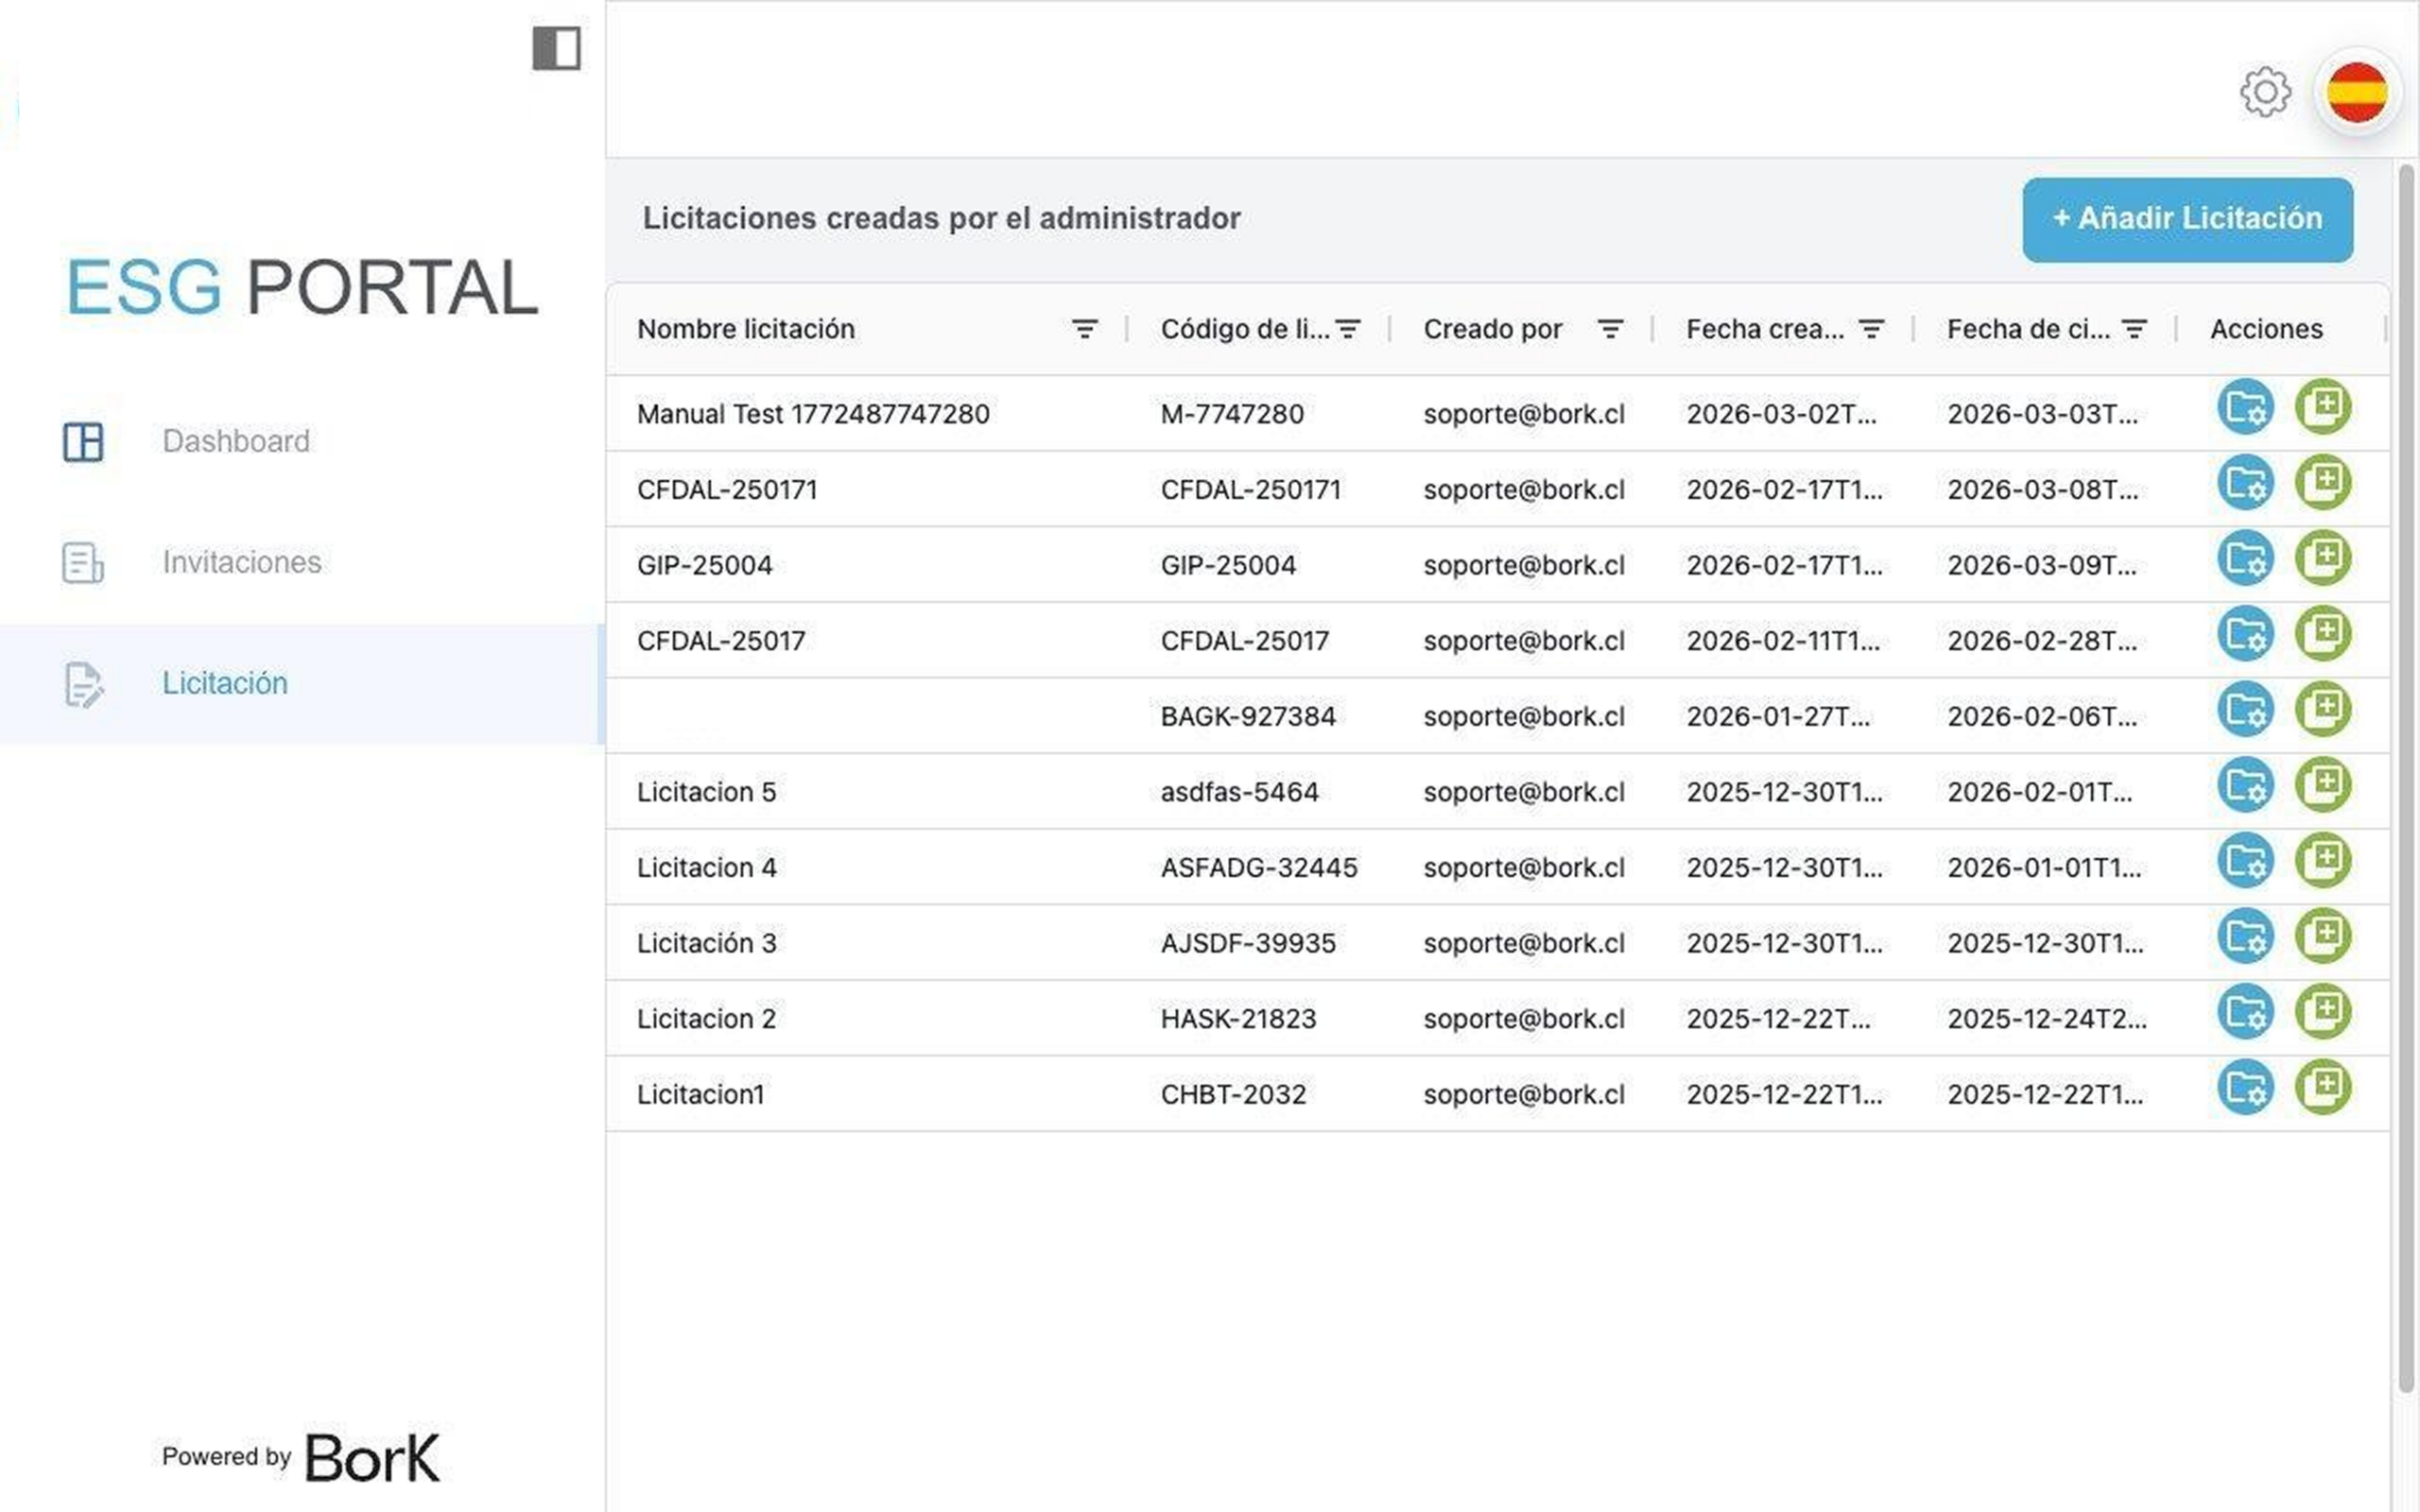Click the Añadir Licitación button
The width and height of the screenshot is (2420, 1512).
[2187, 219]
